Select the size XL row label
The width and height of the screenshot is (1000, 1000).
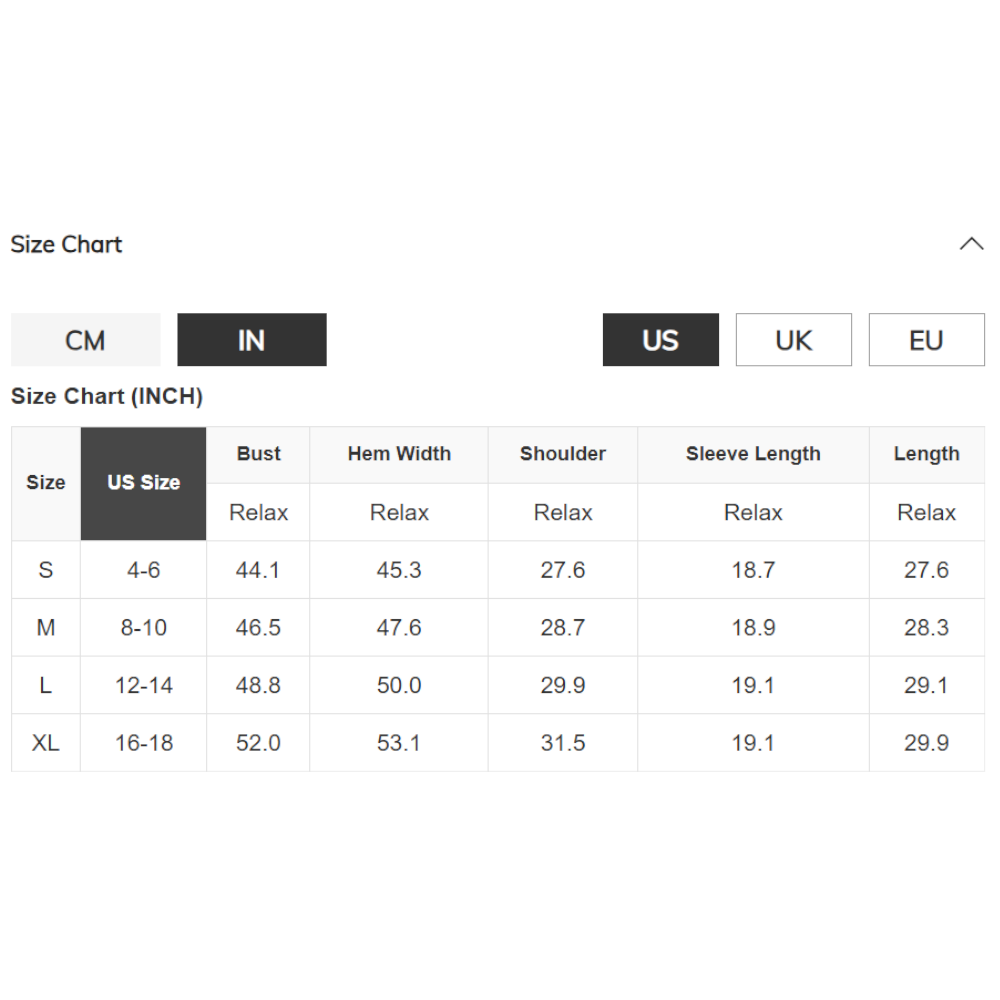click(x=46, y=743)
